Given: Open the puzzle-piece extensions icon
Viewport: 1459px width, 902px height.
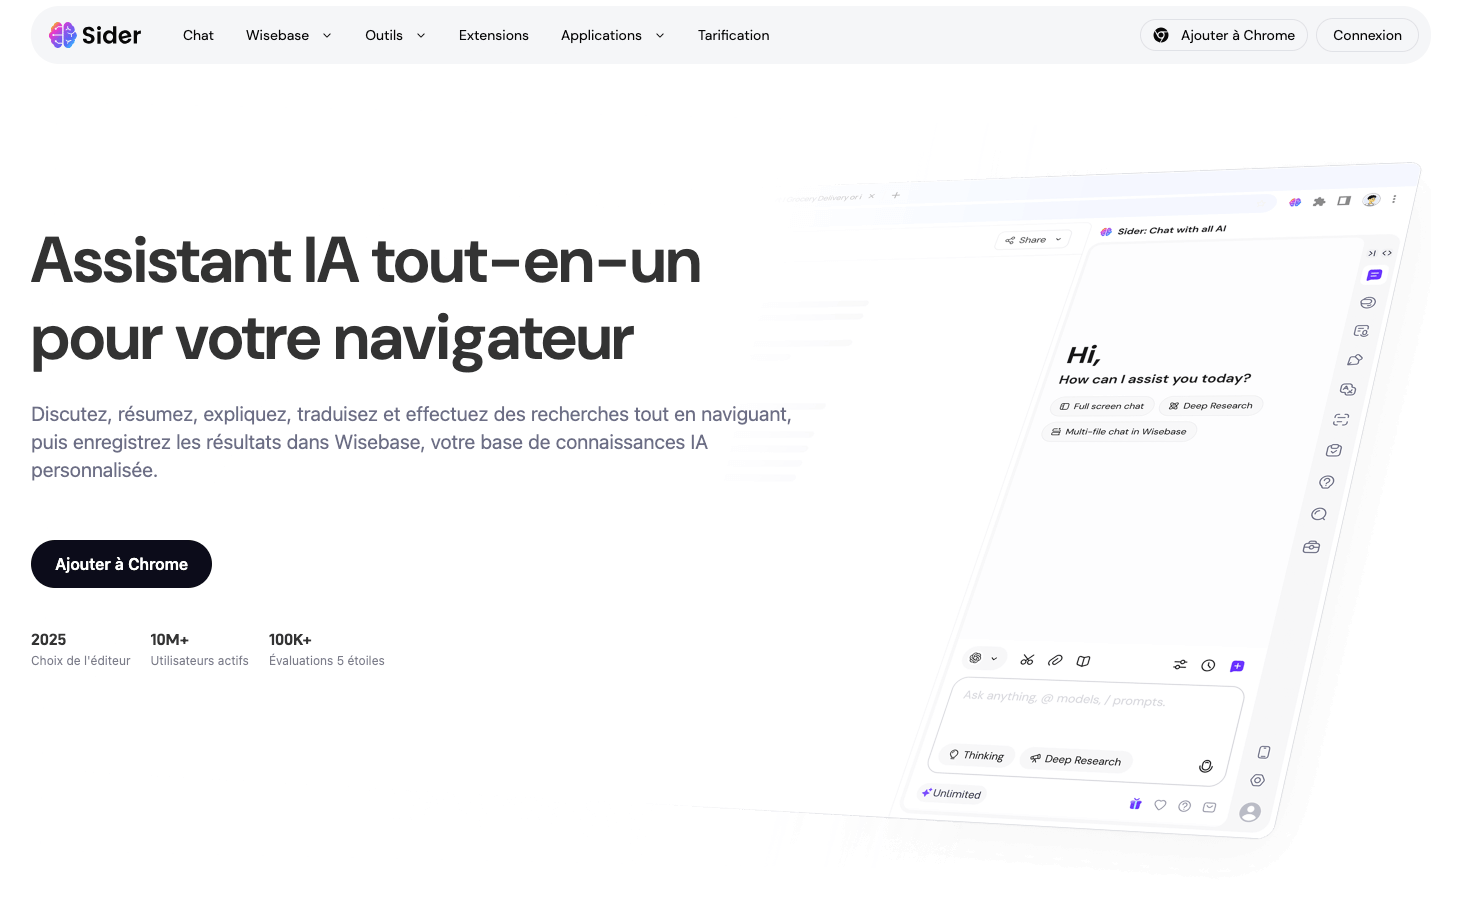Looking at the screenshot, I should tap(1319, 201).
